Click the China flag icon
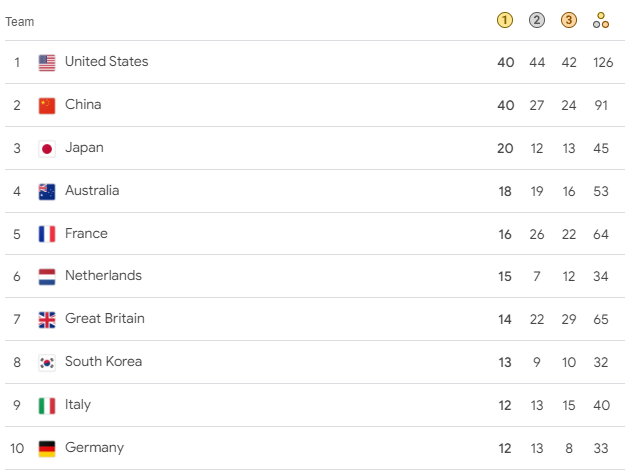629x476 pixels. click(47, 106)
